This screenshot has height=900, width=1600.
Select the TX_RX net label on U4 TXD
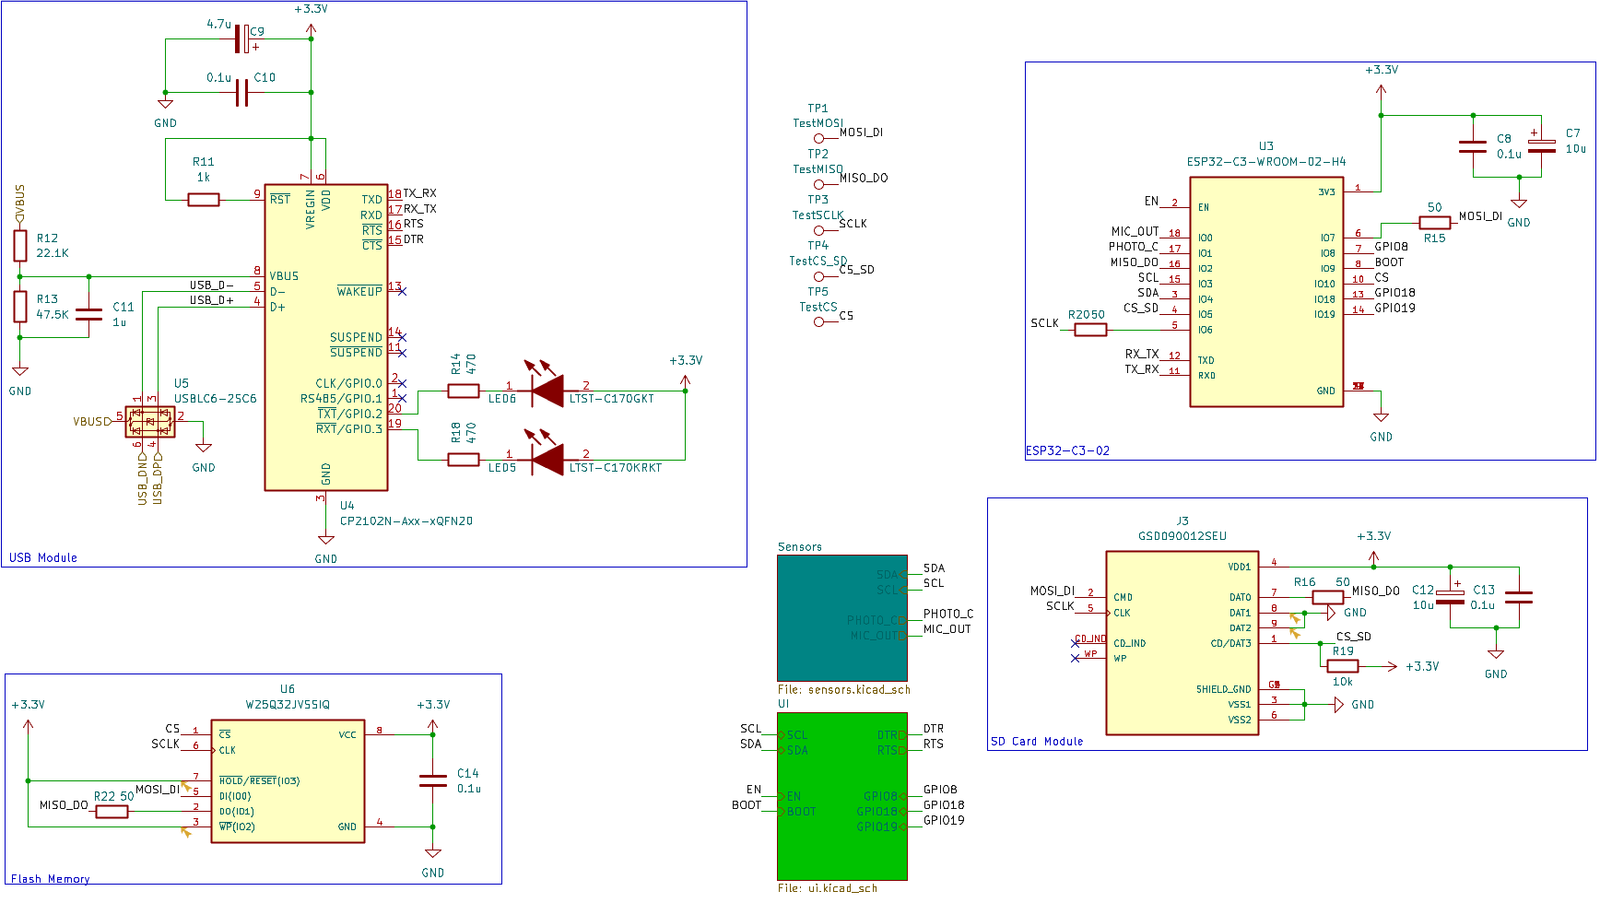pos(420,193)
